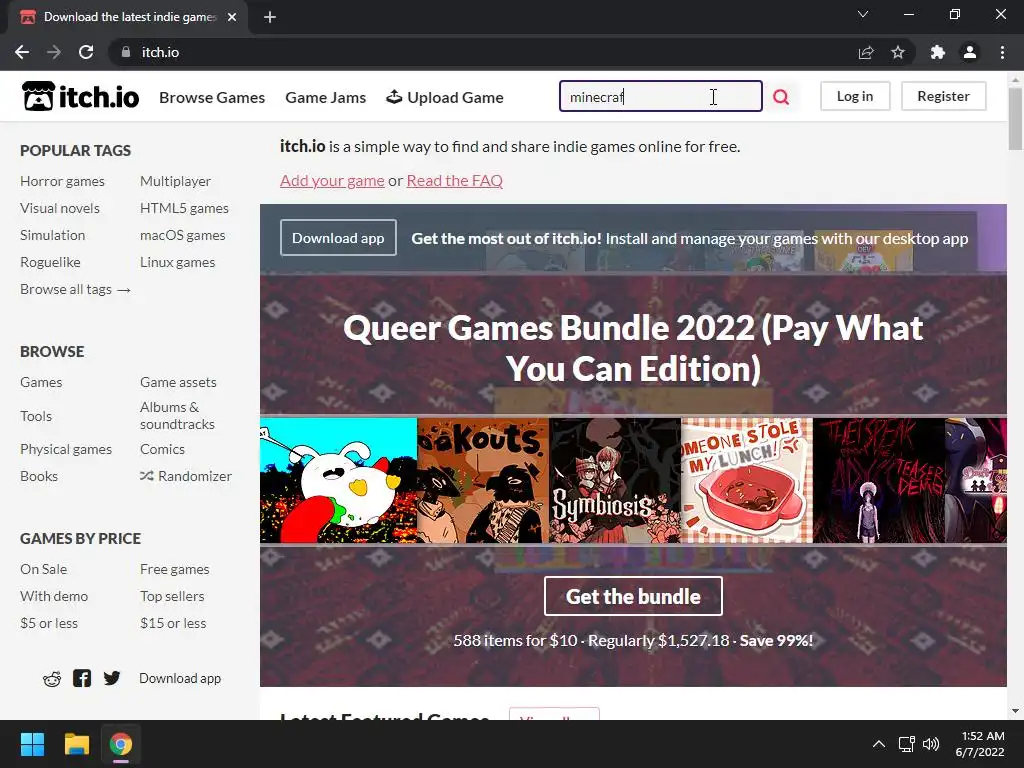View site info lock icon
This screenshot has width=1024, height=768.
coord(126,52)
